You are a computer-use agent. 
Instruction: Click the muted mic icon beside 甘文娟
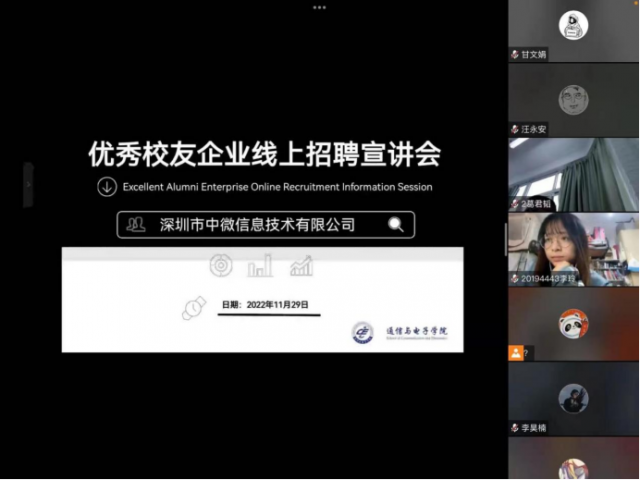point(515,54)
